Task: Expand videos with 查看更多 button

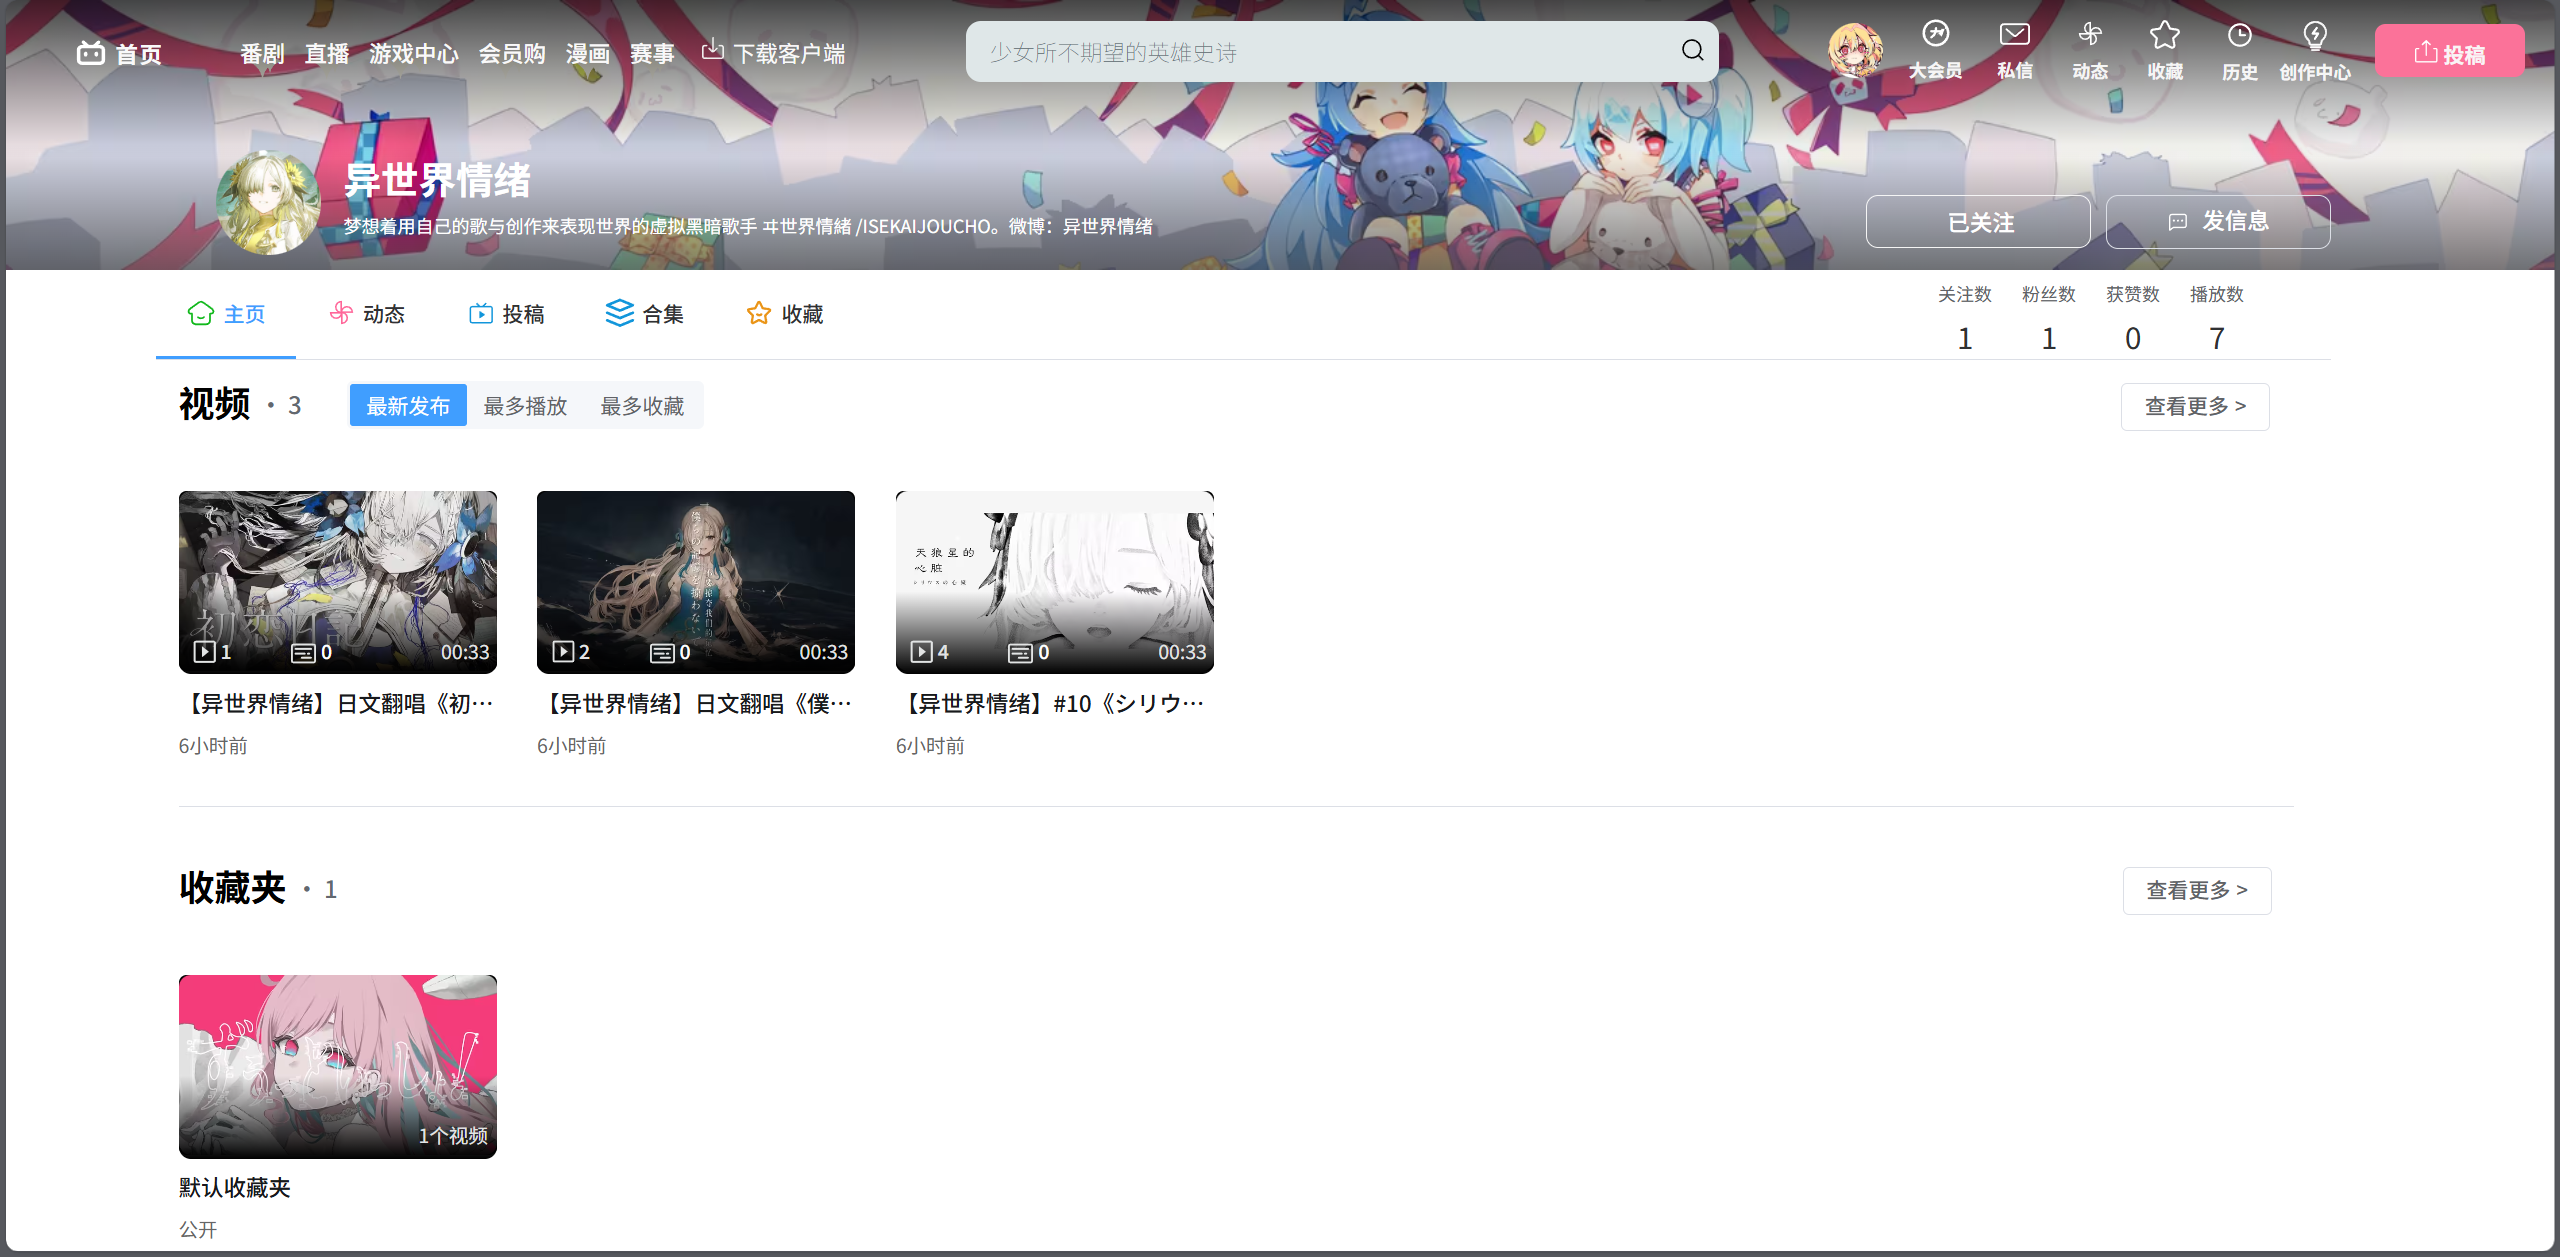Action: coord(2194,407)
